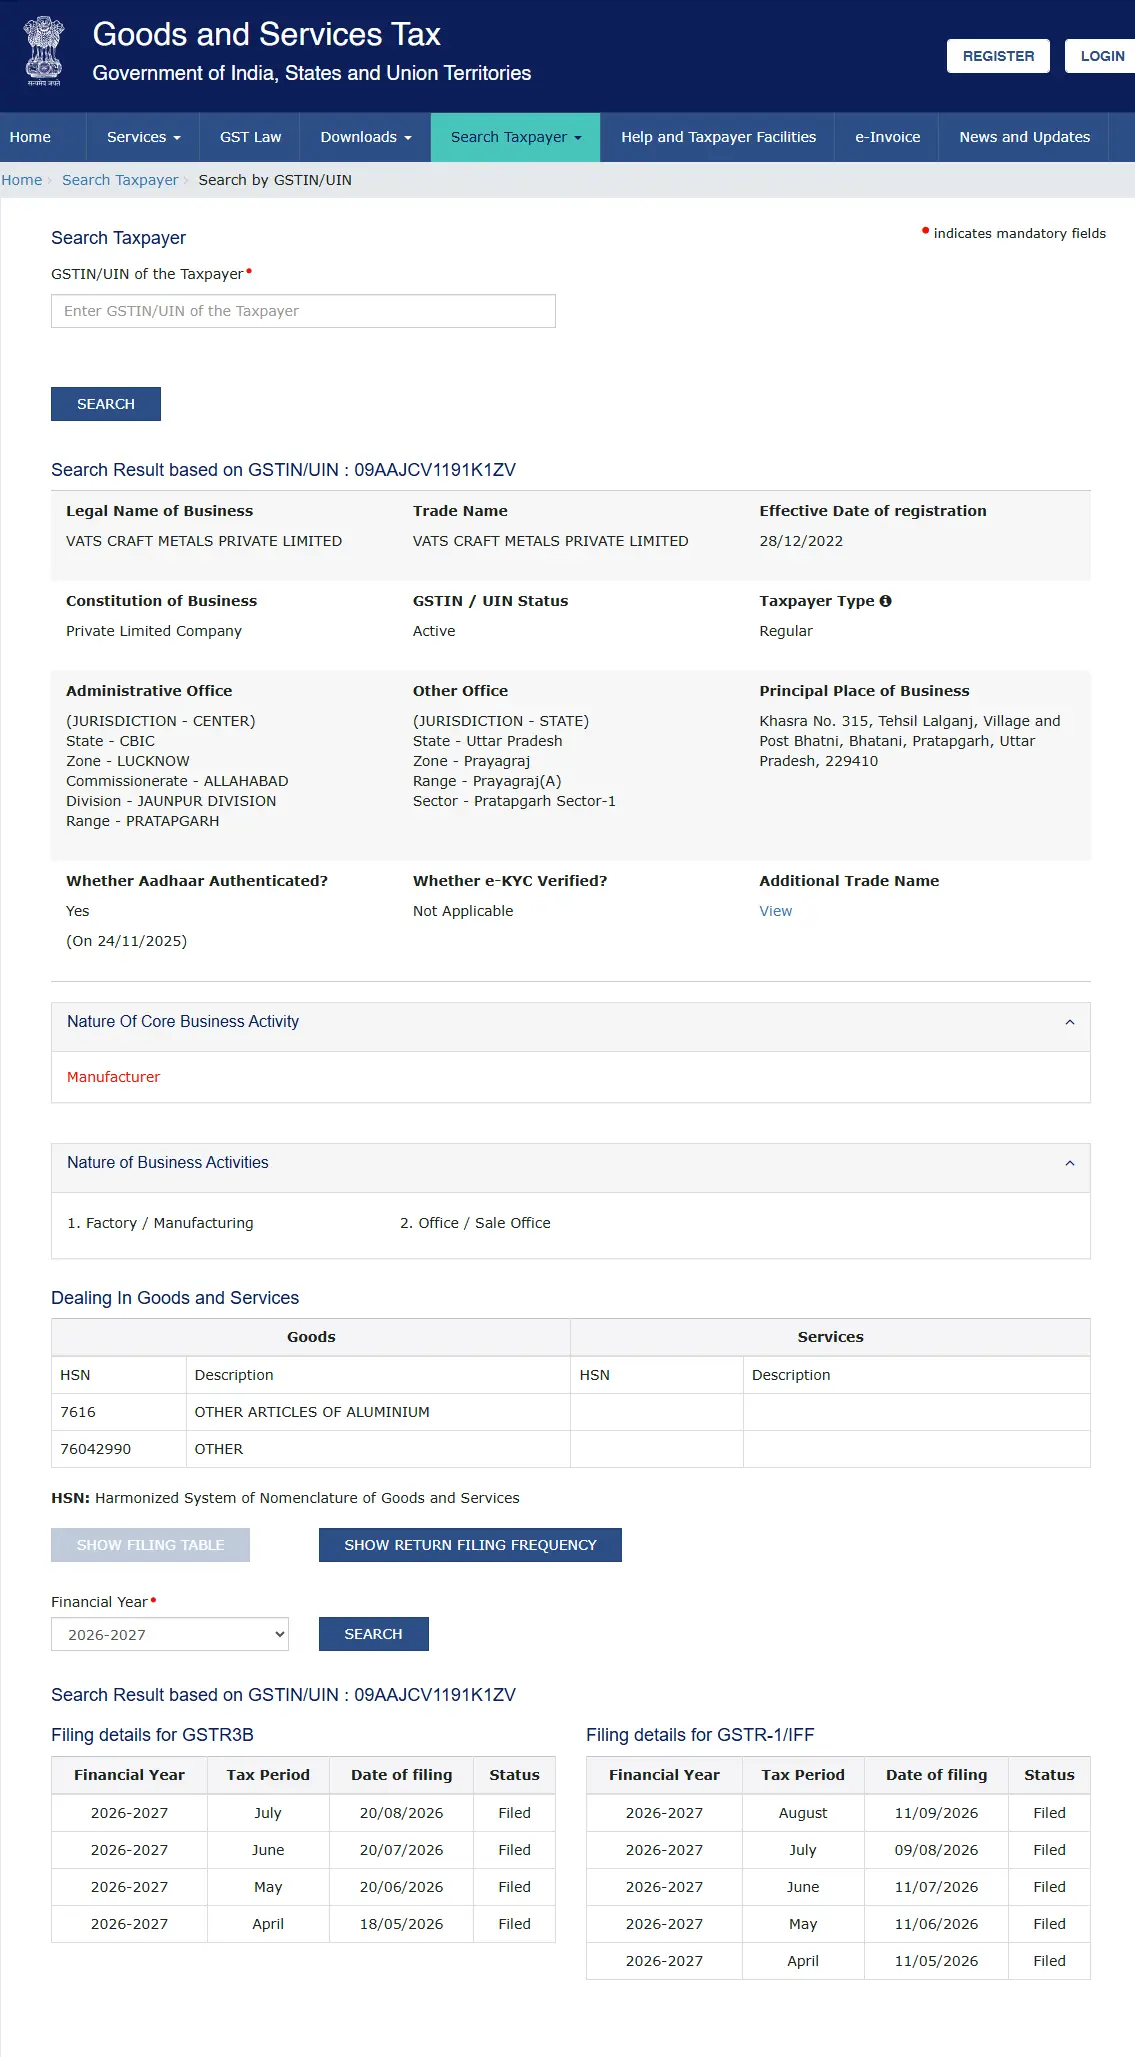Image resolution: width=1135 pixels, height=2057 pixels.
Task: Click effective registration date 28/12/2022
Action: (x=801, y=541)
